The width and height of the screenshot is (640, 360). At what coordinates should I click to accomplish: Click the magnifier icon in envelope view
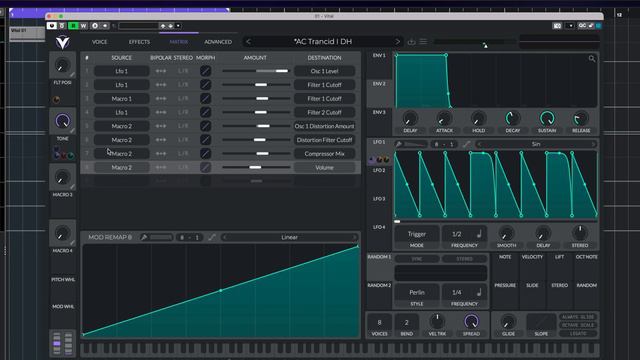[x=592, y=59]
